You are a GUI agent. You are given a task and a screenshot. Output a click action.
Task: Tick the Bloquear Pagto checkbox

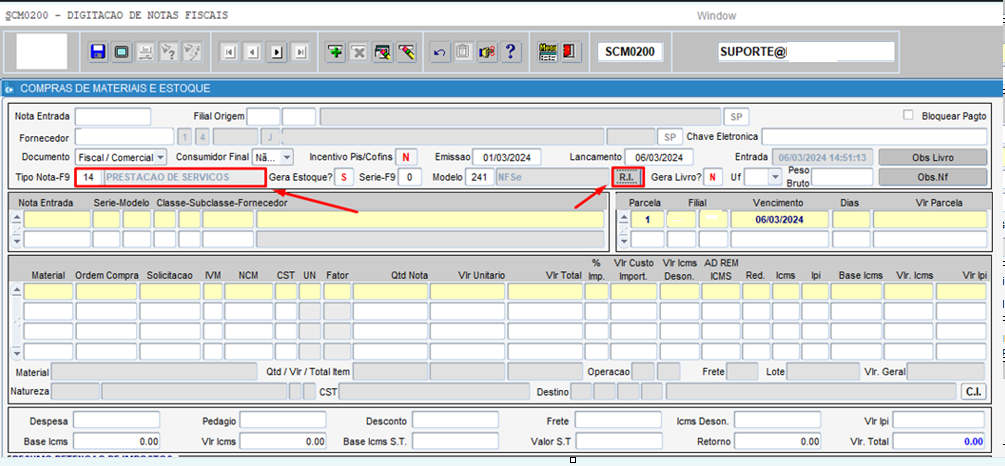(908, 115)
